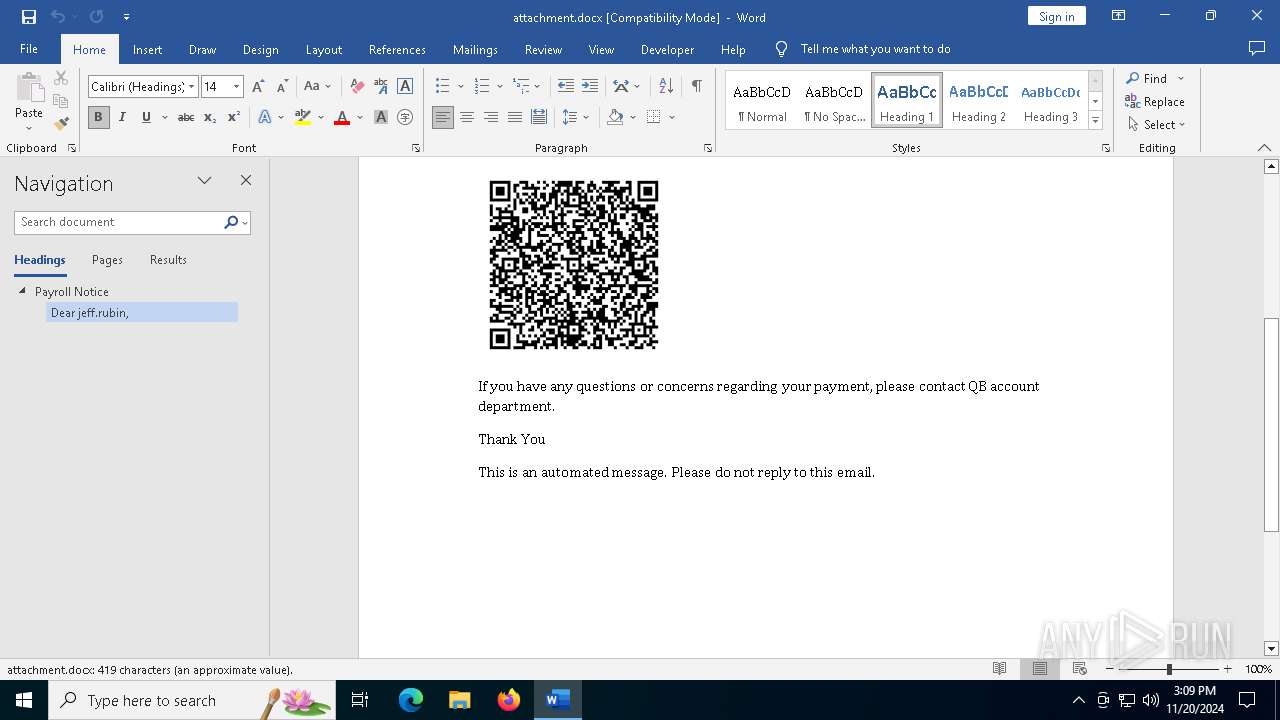
Task: Clear all formatting eraser icon
Action: pos(357,87)
